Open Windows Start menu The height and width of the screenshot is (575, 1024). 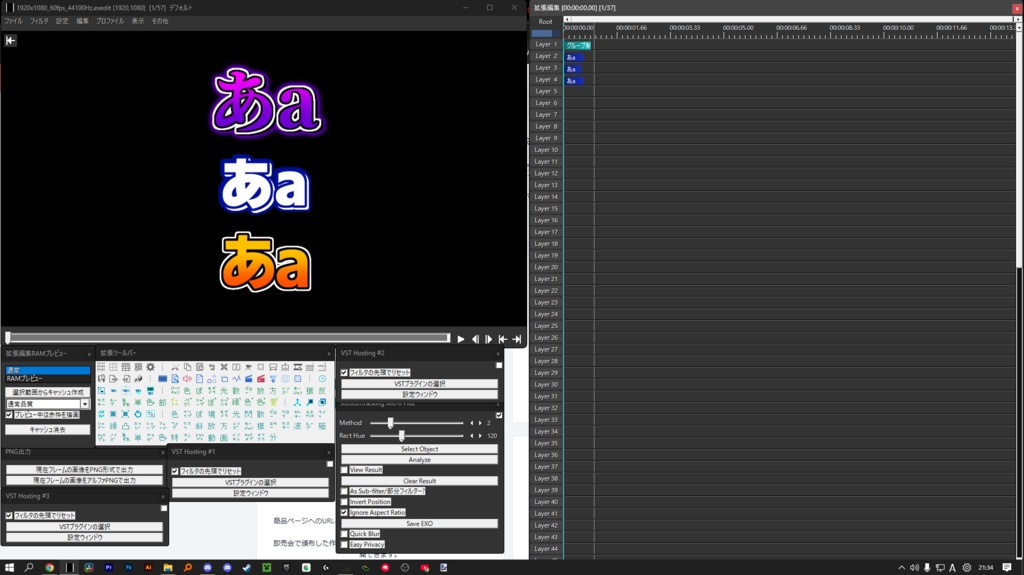point(9,567)
